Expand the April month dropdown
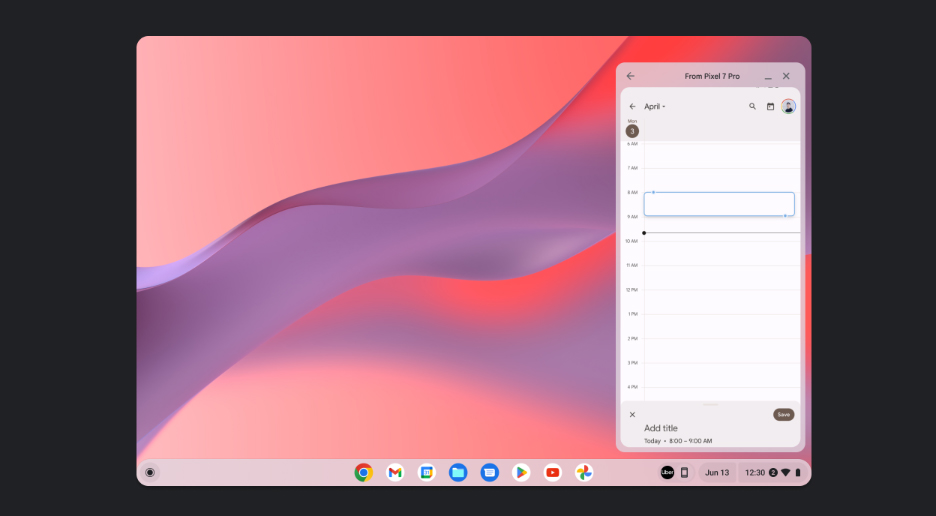The image size is (936, 516). 655,106
